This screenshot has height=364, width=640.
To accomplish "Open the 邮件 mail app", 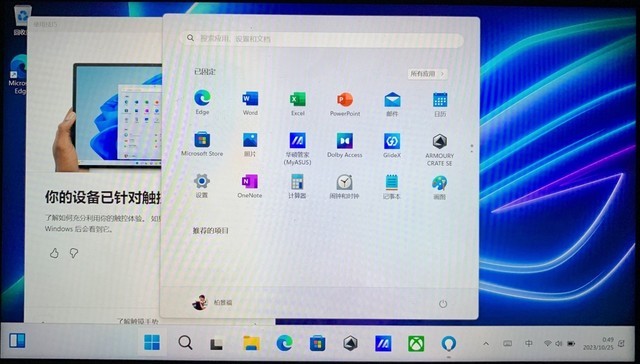I will click(392, 104).
